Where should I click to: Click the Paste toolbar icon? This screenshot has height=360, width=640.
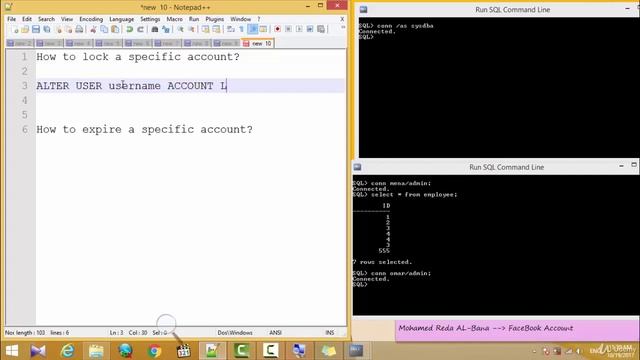116,29
